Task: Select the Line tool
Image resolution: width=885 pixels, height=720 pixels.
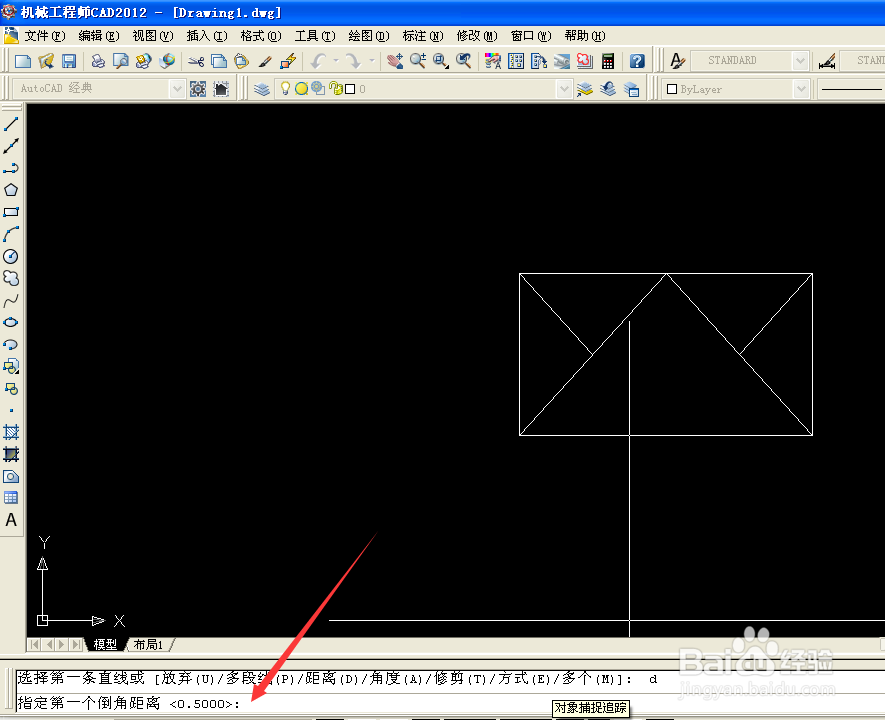Action: (x=11, y=124)
